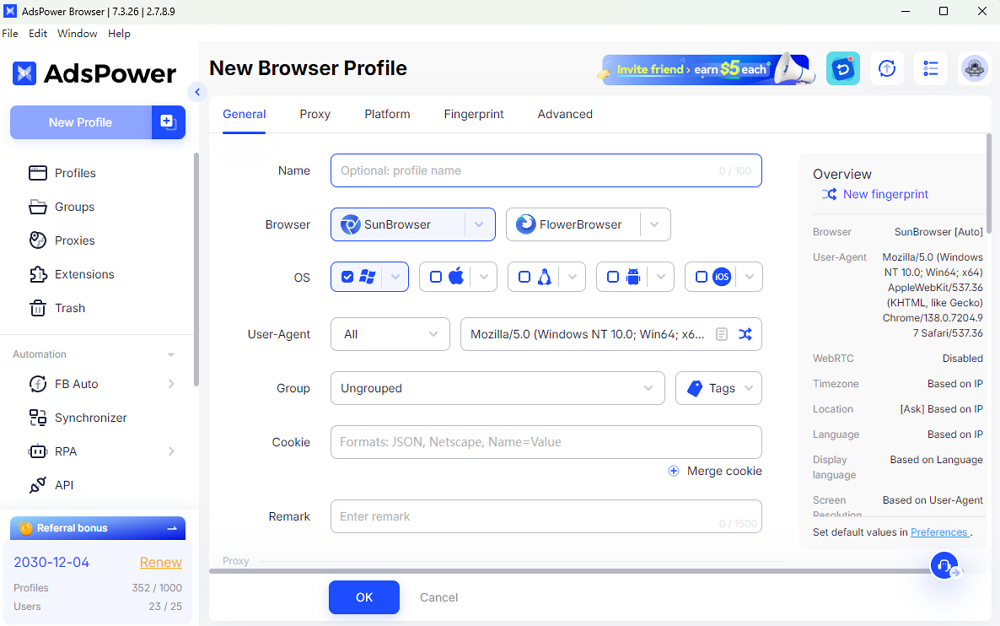Open the FlowerBrowser version dropdown
The image size is (1000, 626).
pyautogui.click(x=654, y=224)
